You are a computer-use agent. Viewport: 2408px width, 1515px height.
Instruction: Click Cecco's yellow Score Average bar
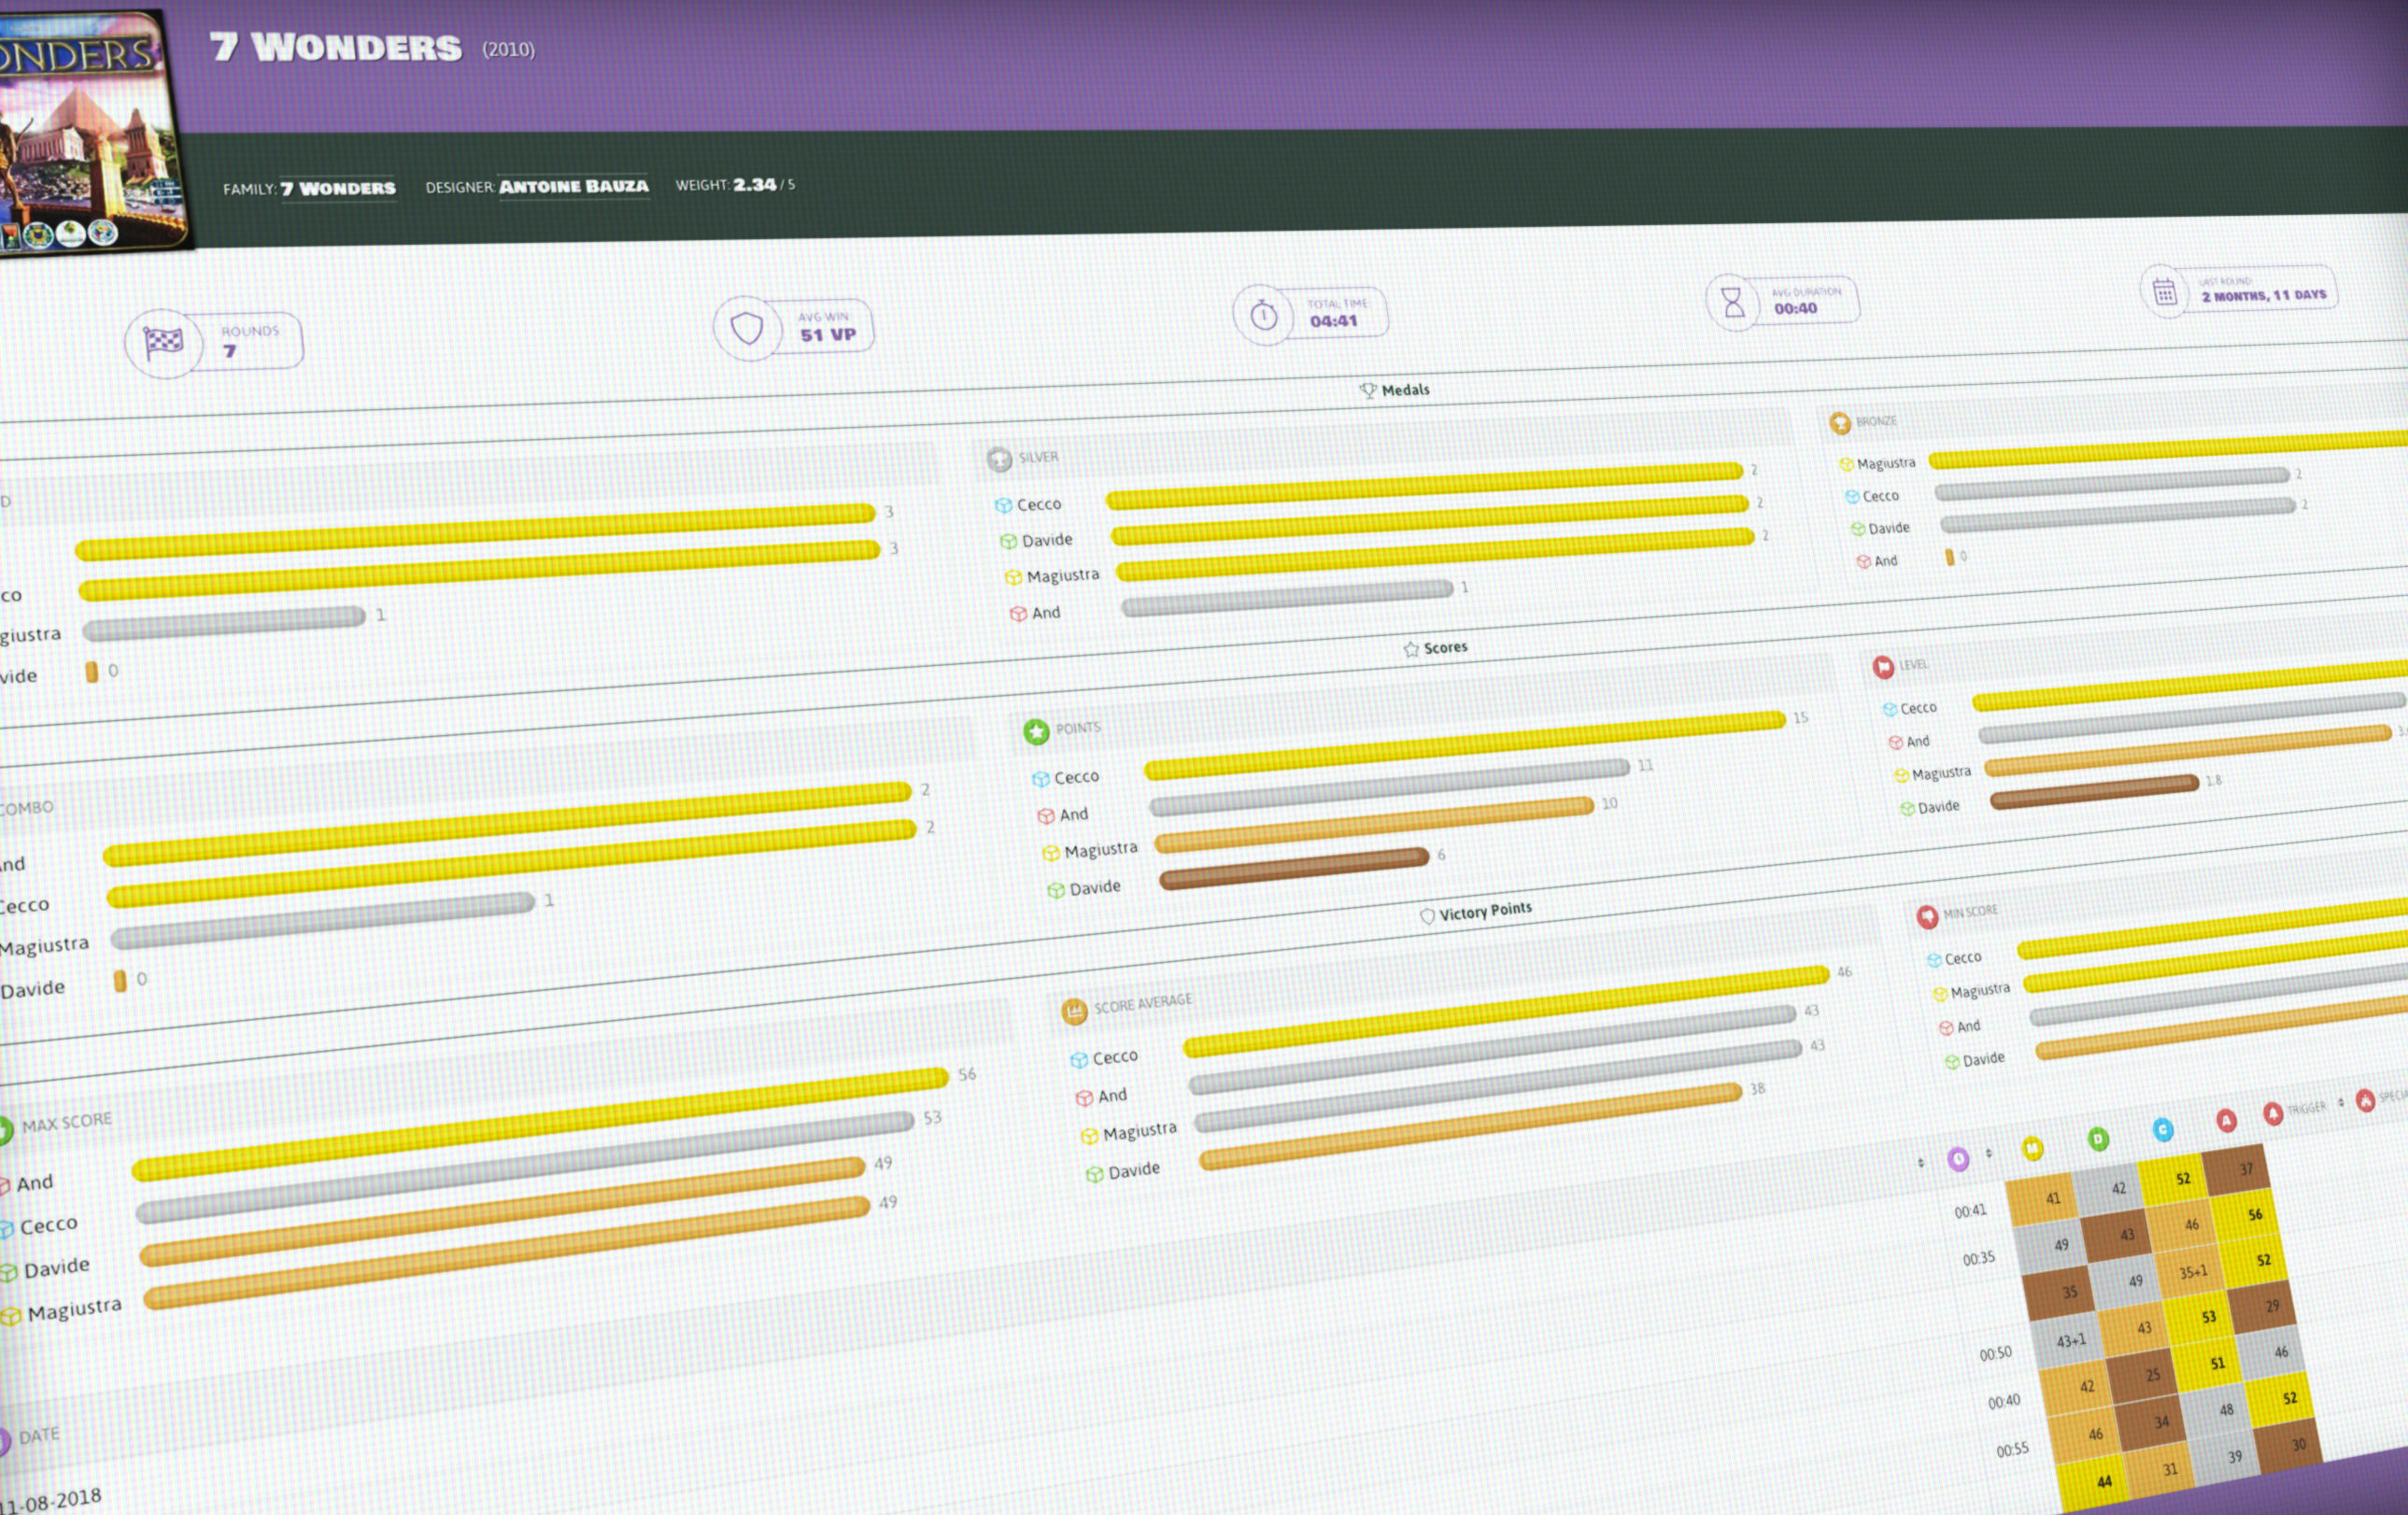coord(1505,1011)
